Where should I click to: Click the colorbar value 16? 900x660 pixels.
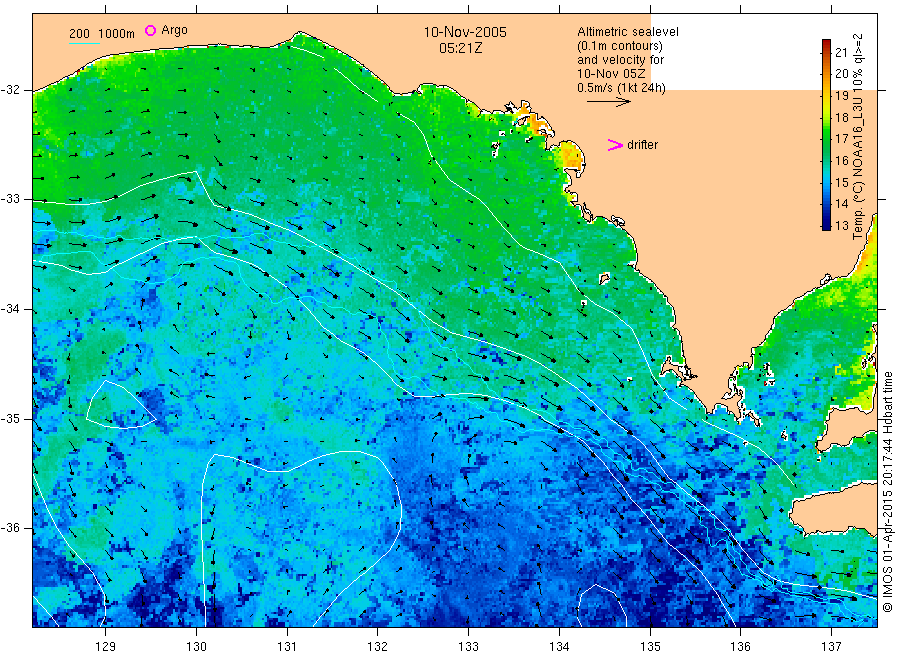841,160
